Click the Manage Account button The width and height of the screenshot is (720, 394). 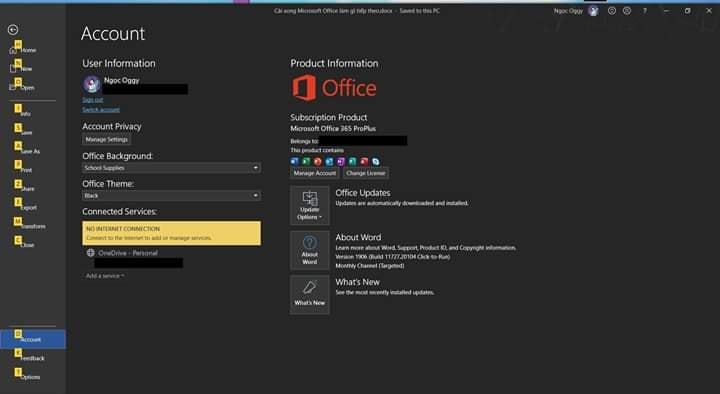point(315,173)
